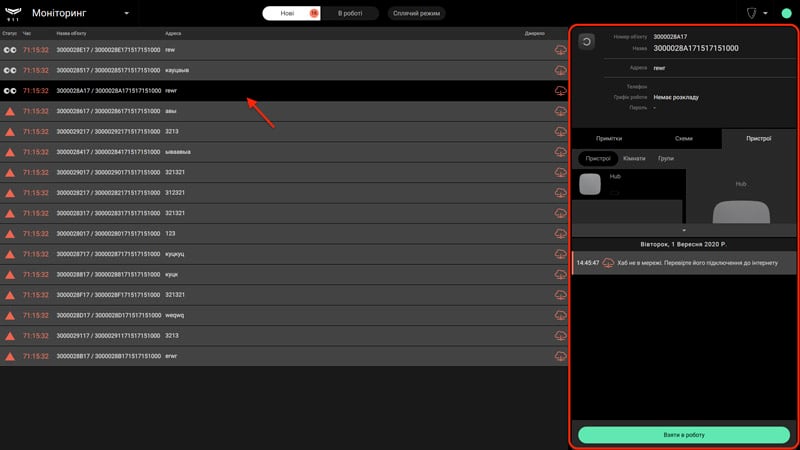The width and height of the screenshot is (800, 450).
Task: Open the Схеми tab in details panel
Action: tap(684, 138)
